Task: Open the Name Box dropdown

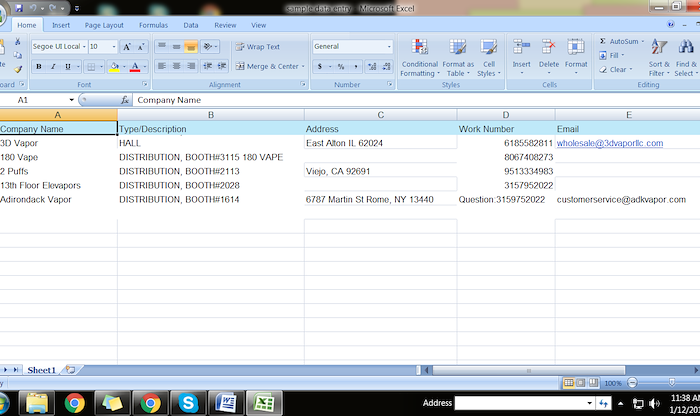Action: [x=71, y=100]
